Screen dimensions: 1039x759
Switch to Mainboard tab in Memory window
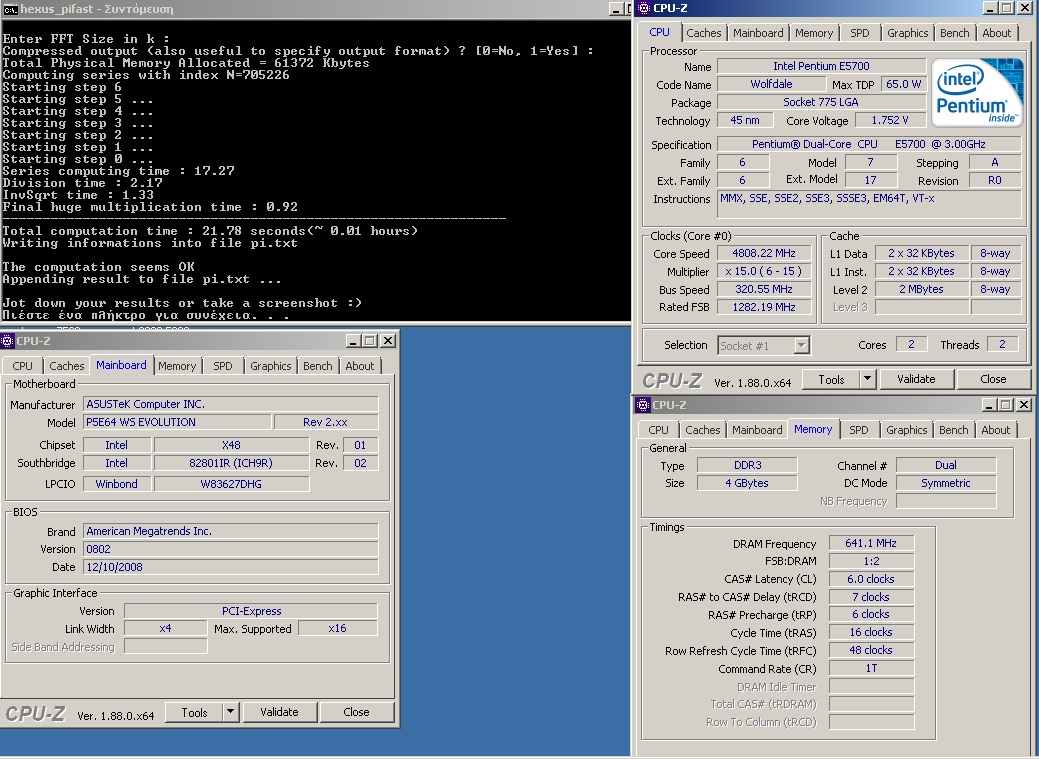pyautogui.click(x=757, y=430)
